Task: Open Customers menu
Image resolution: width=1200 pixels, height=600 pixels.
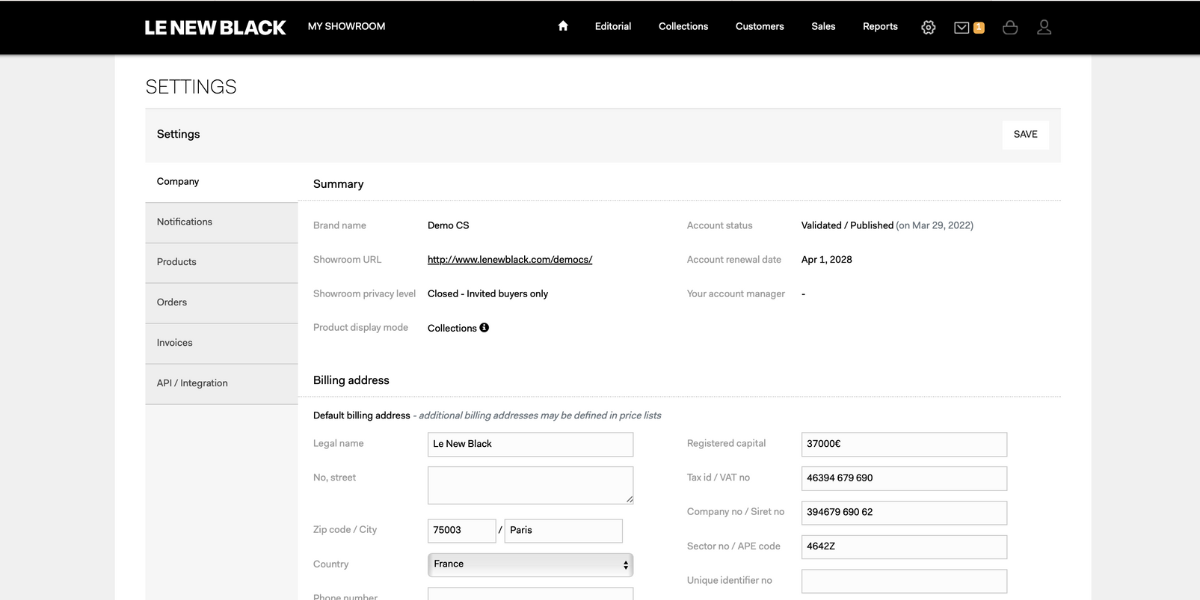Action: tap(760, 27)
